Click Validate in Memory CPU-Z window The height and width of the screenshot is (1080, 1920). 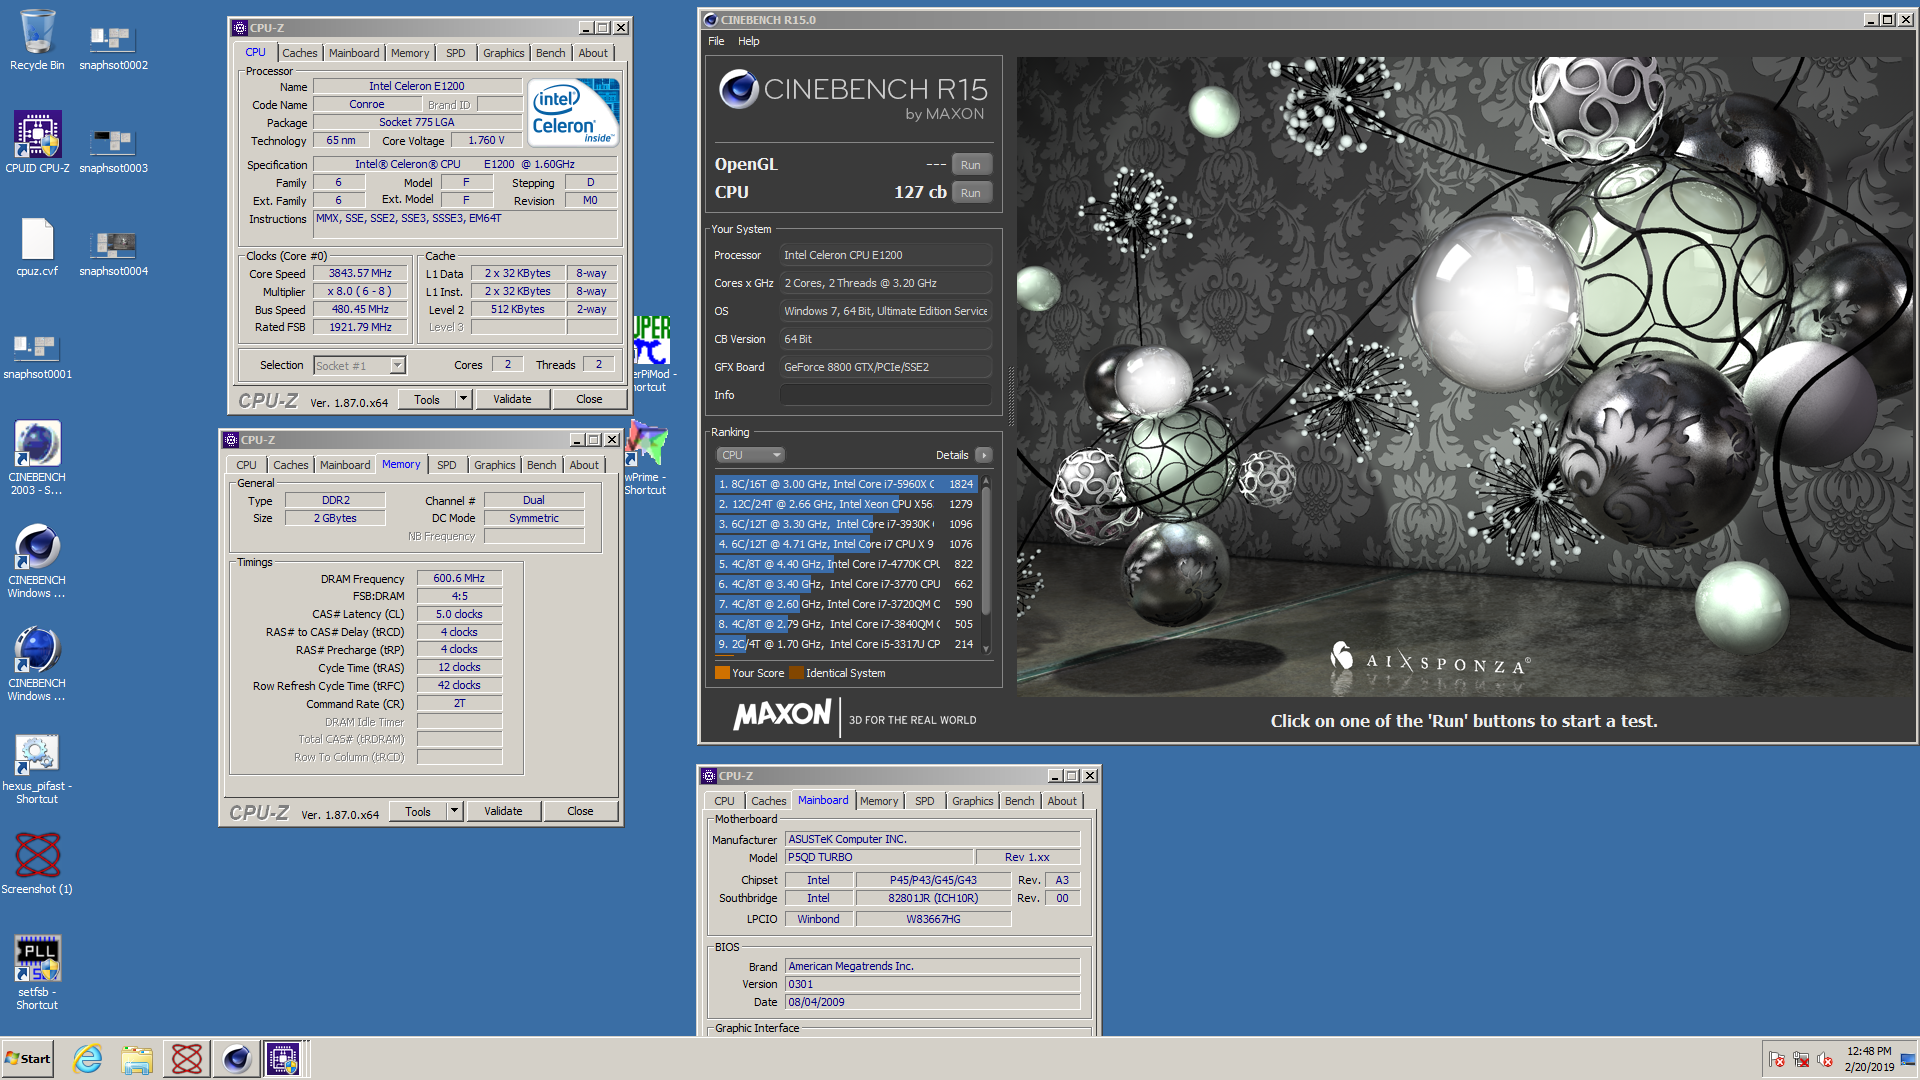point(503,811)
